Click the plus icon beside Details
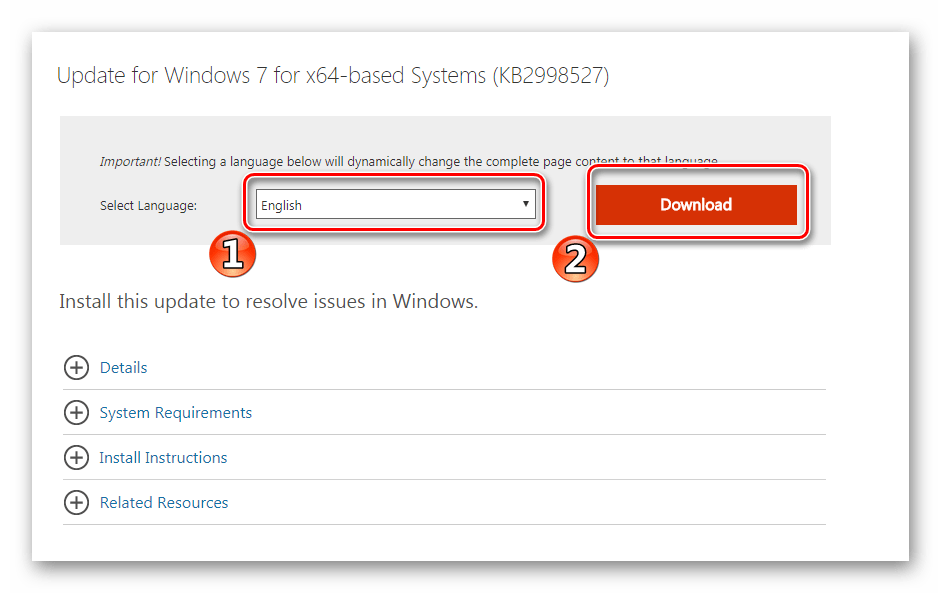Screen dimensions: 941x593 (x=76, y=368)
